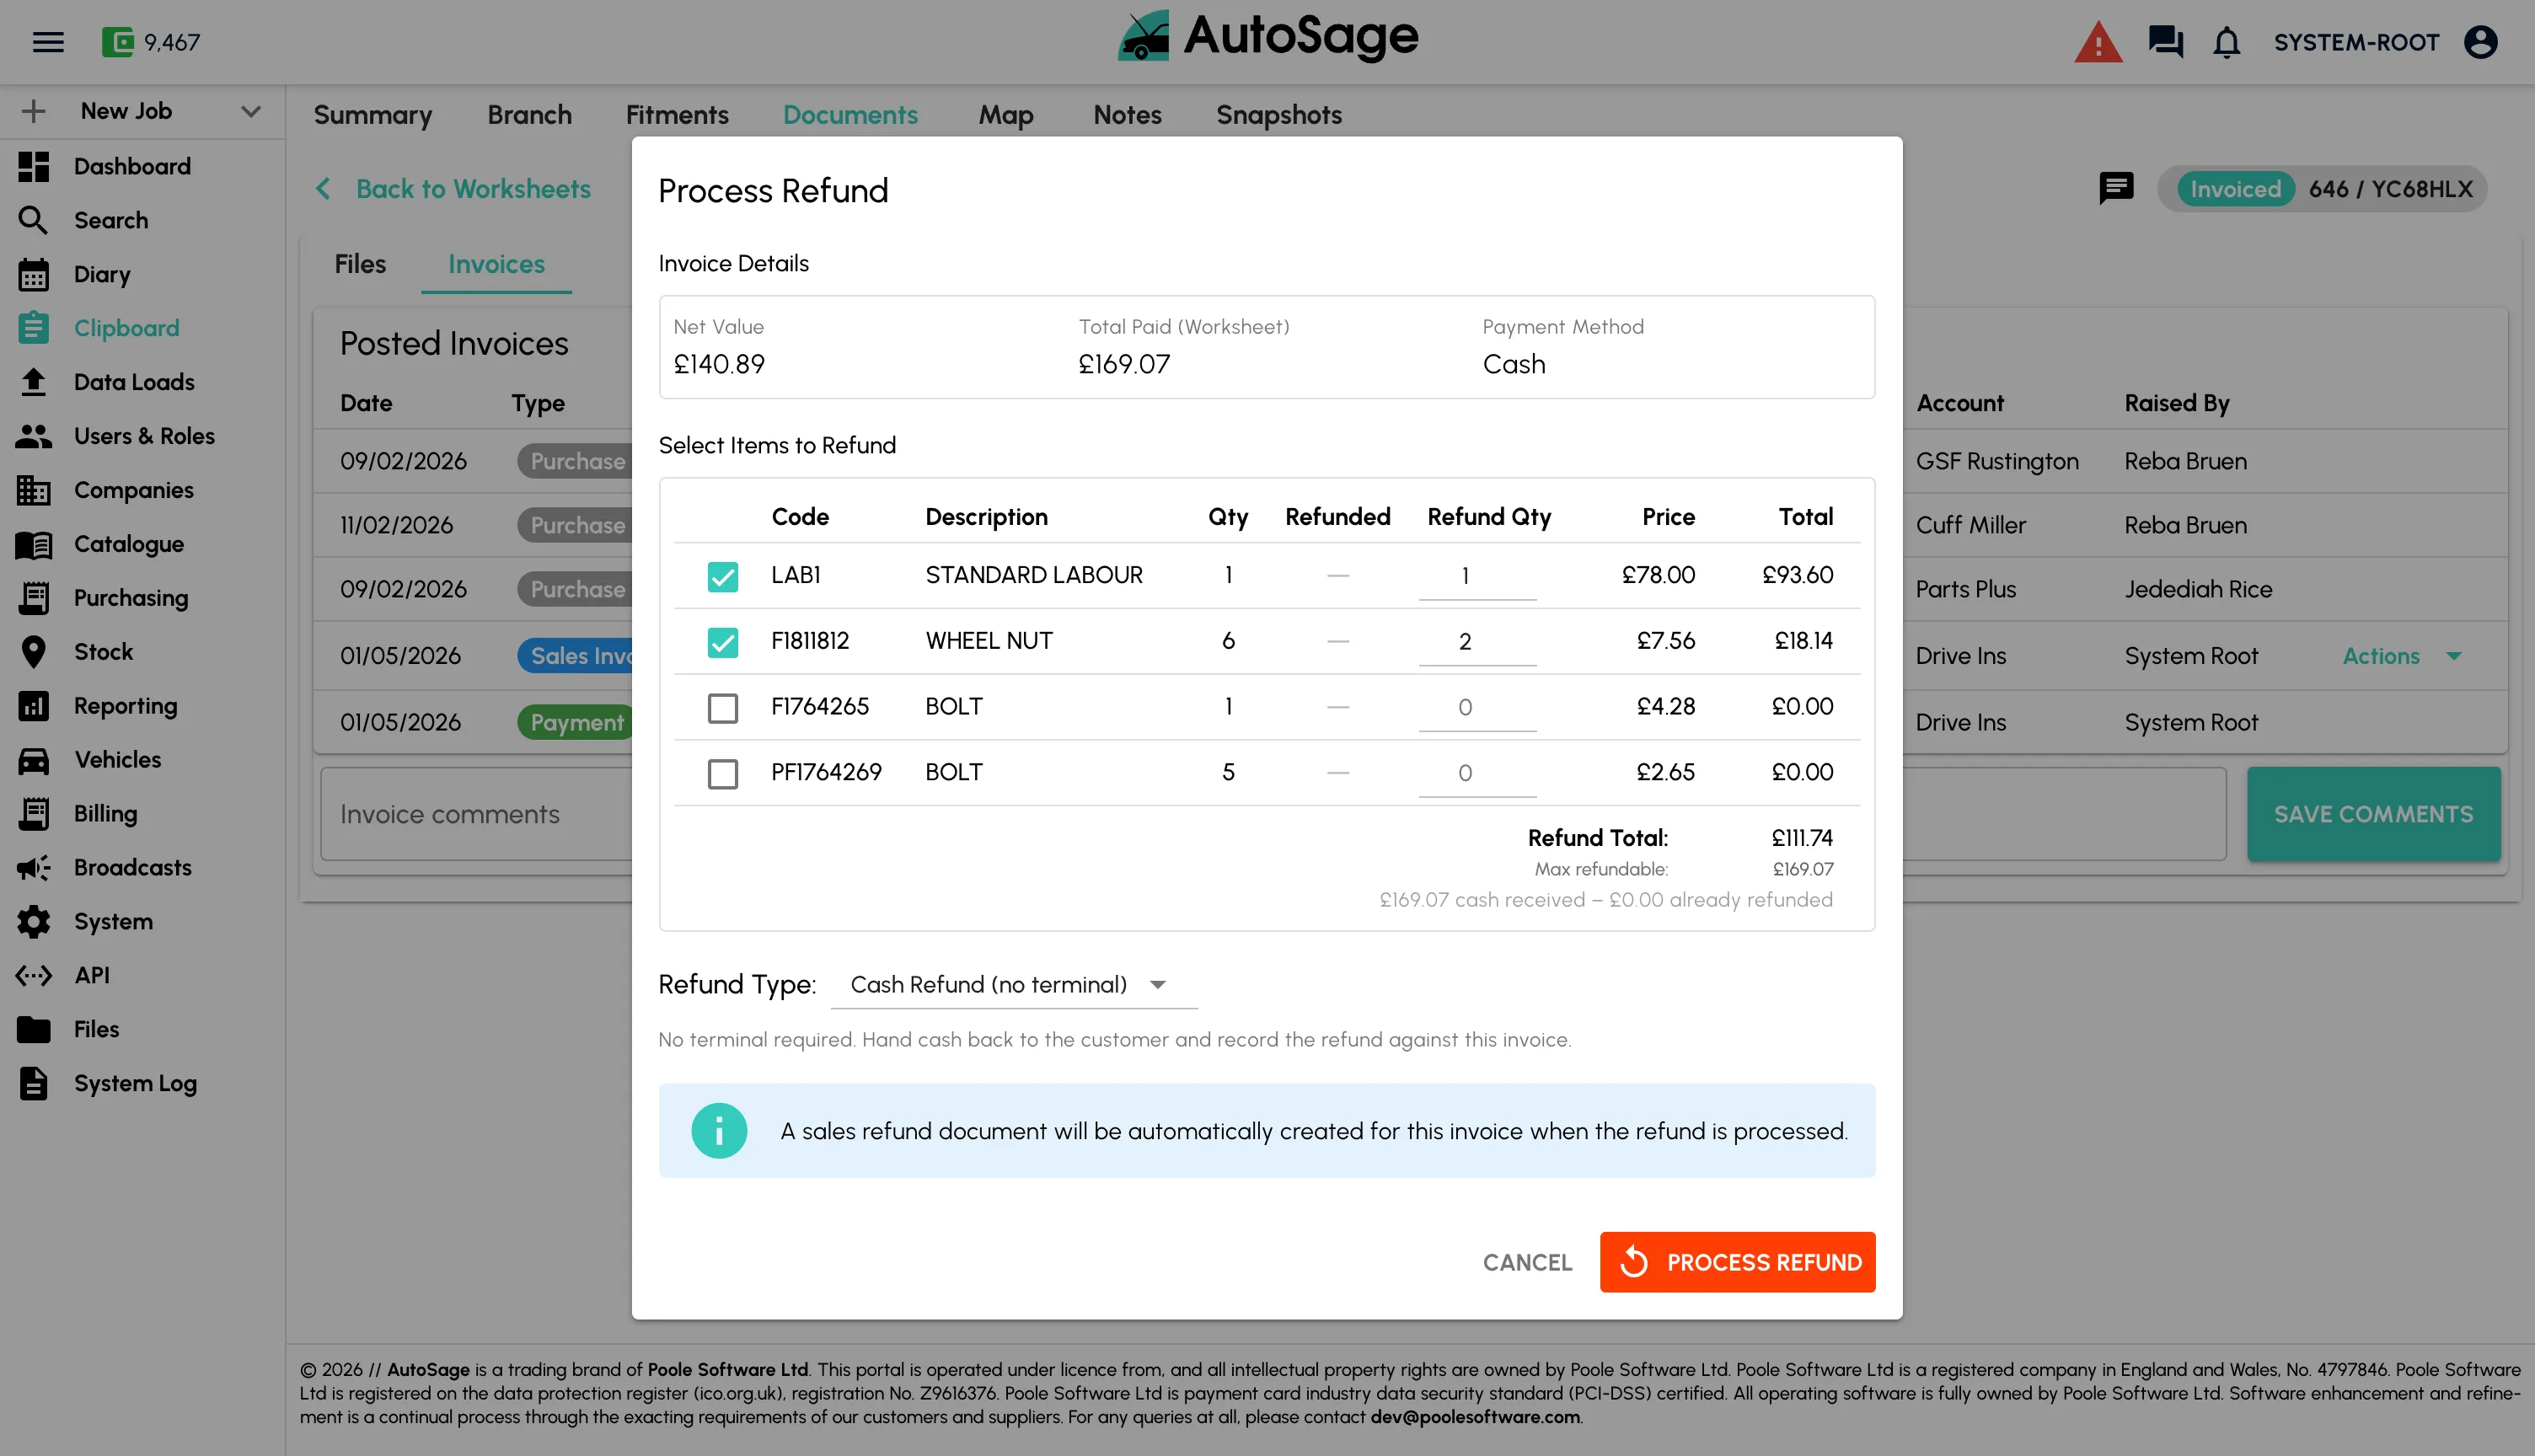Click the Jedediah Rice raised-by cell

click(2198, 589)
